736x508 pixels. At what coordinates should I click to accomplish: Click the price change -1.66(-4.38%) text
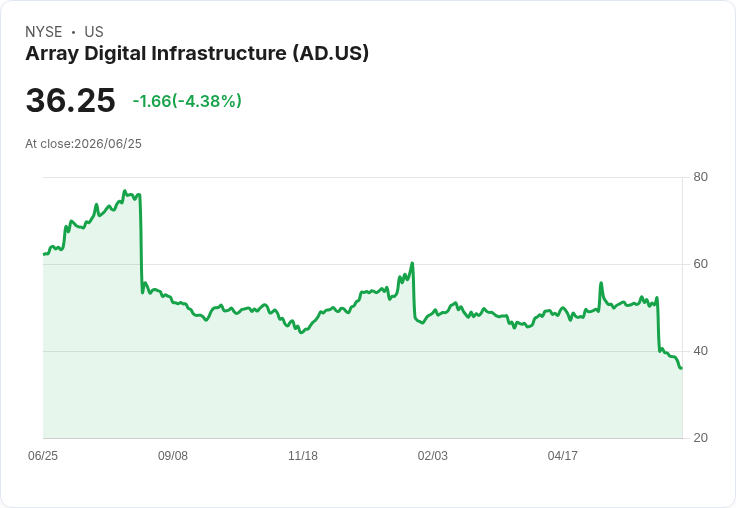point(187,101)
